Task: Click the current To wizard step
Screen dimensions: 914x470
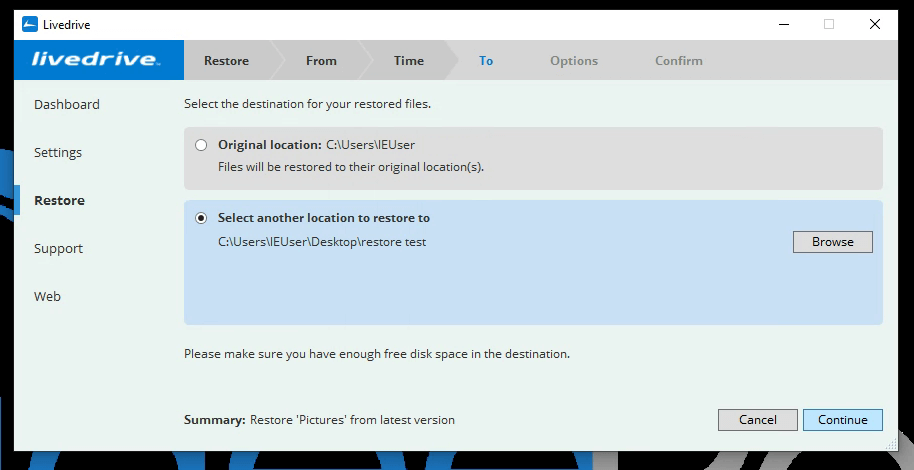Action: 486,61
